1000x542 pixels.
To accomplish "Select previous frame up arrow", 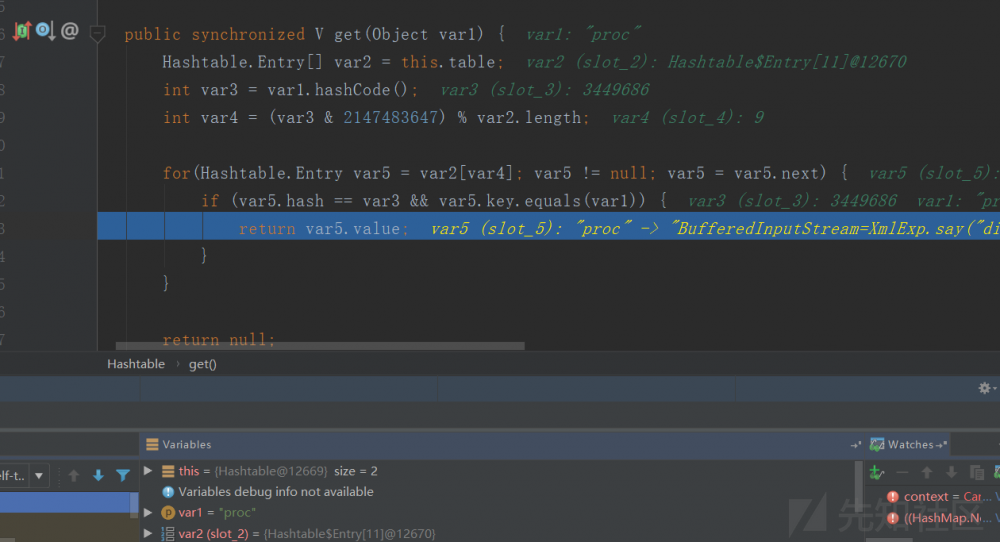I will tap(74, 475).
